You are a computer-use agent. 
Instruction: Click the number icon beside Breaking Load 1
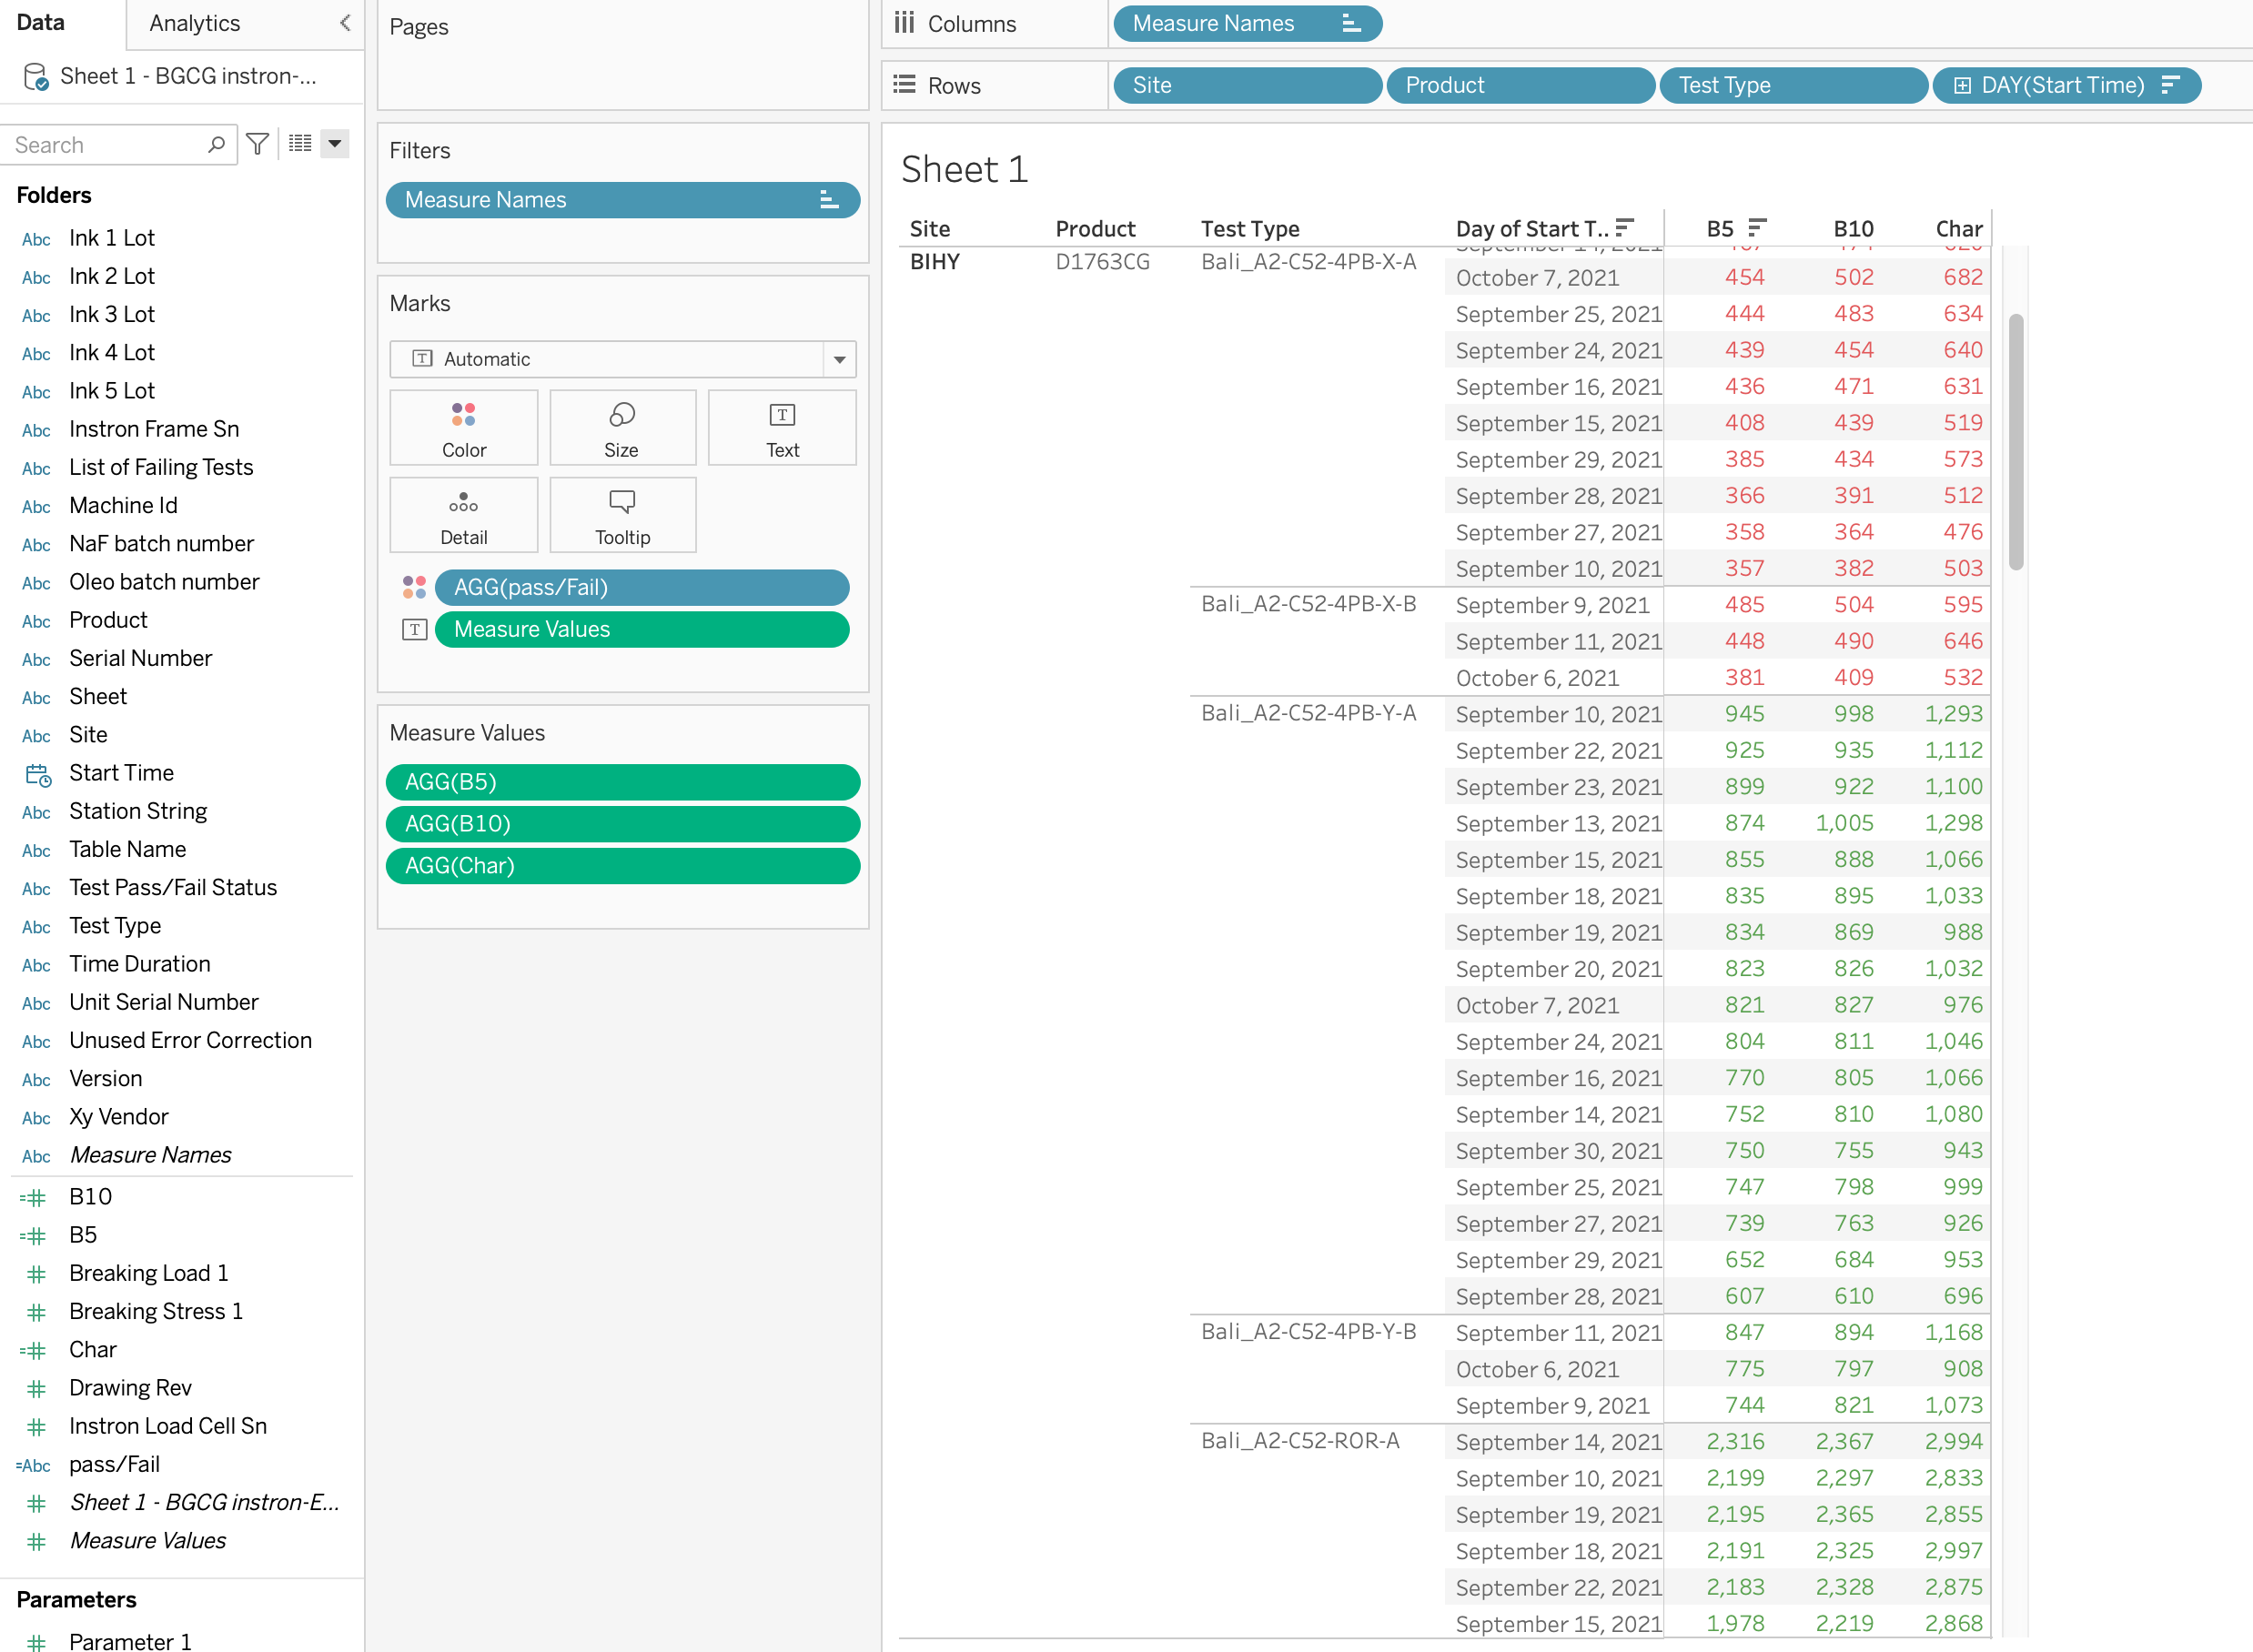[x=37, y=1274]
